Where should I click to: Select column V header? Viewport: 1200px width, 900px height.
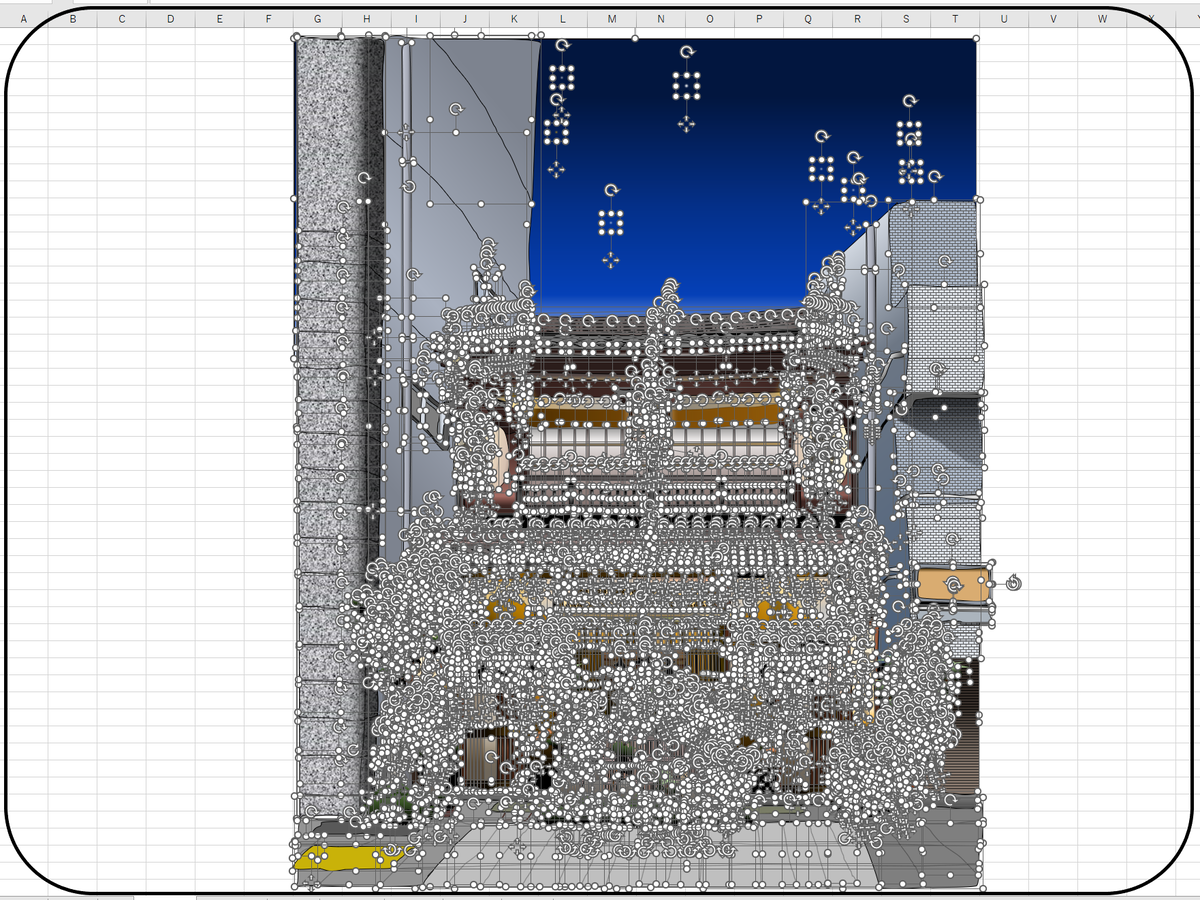click(x=1052, y=18)
